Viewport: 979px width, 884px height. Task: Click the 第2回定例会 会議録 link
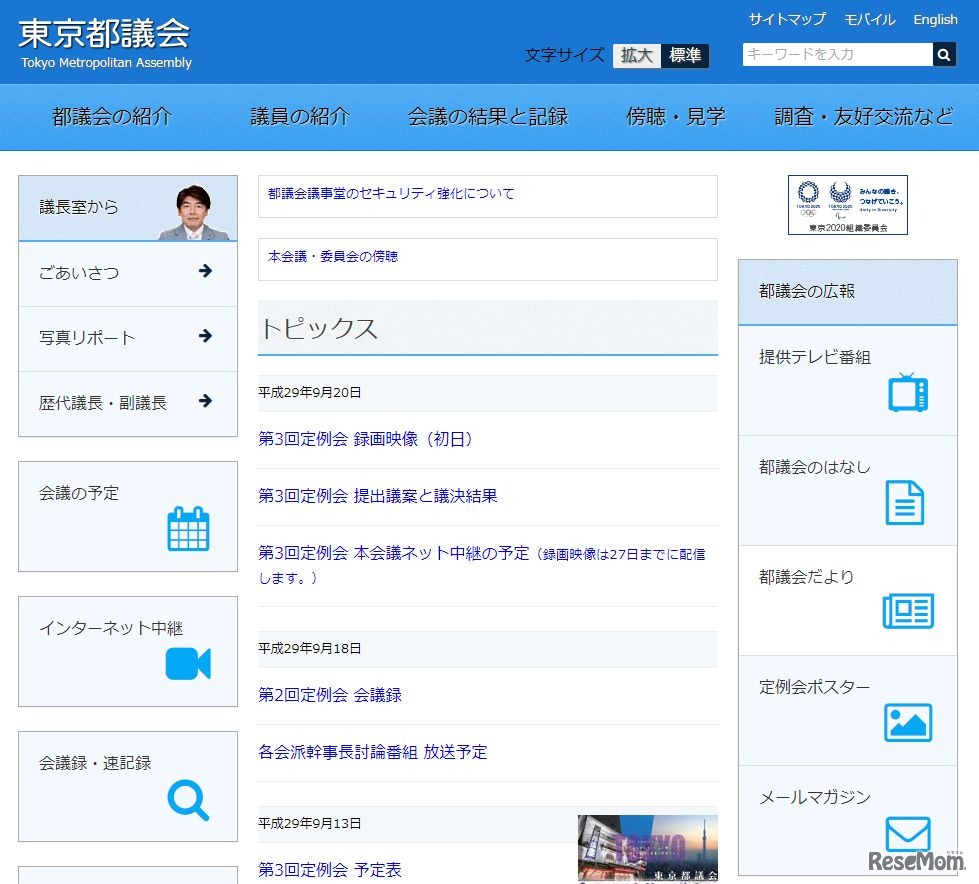pyautogui.click(x=329, y=694)
